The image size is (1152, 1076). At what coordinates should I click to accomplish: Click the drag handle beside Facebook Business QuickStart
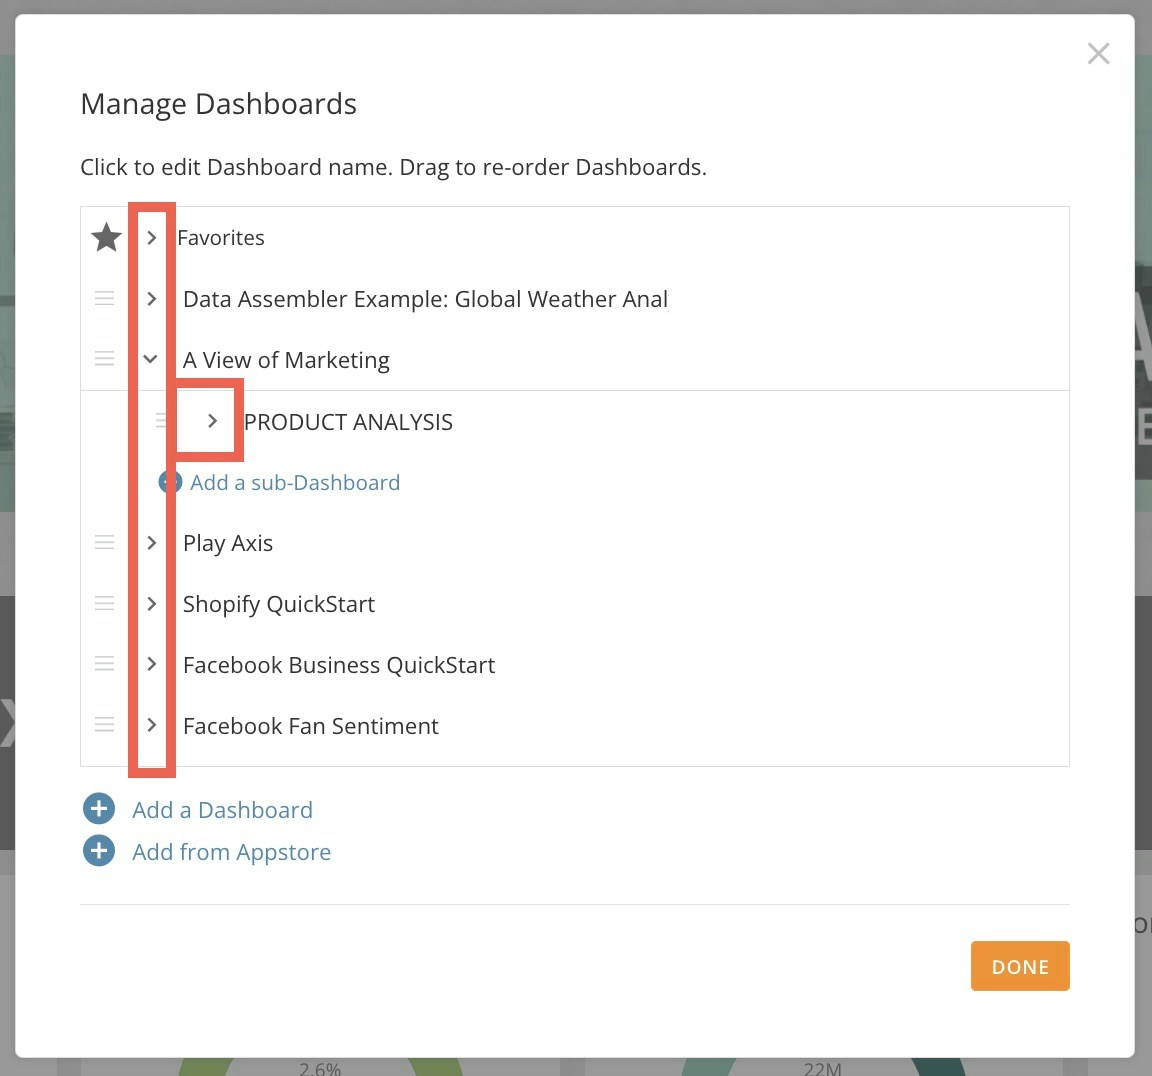click(105, 663)
